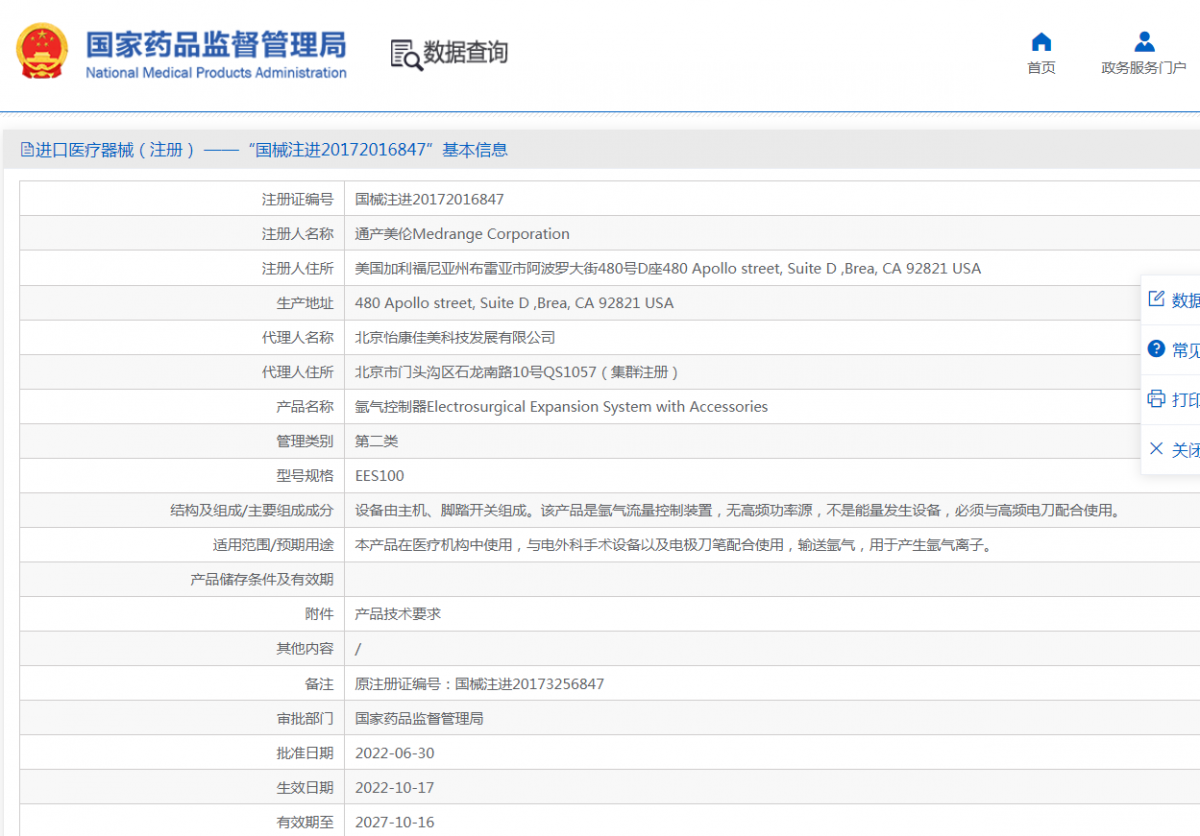The height and width of the screenshot is (836, 1200).
Task: Open the 数据查询 search icon
Action: pyautogui.click(x=406, y=54)
